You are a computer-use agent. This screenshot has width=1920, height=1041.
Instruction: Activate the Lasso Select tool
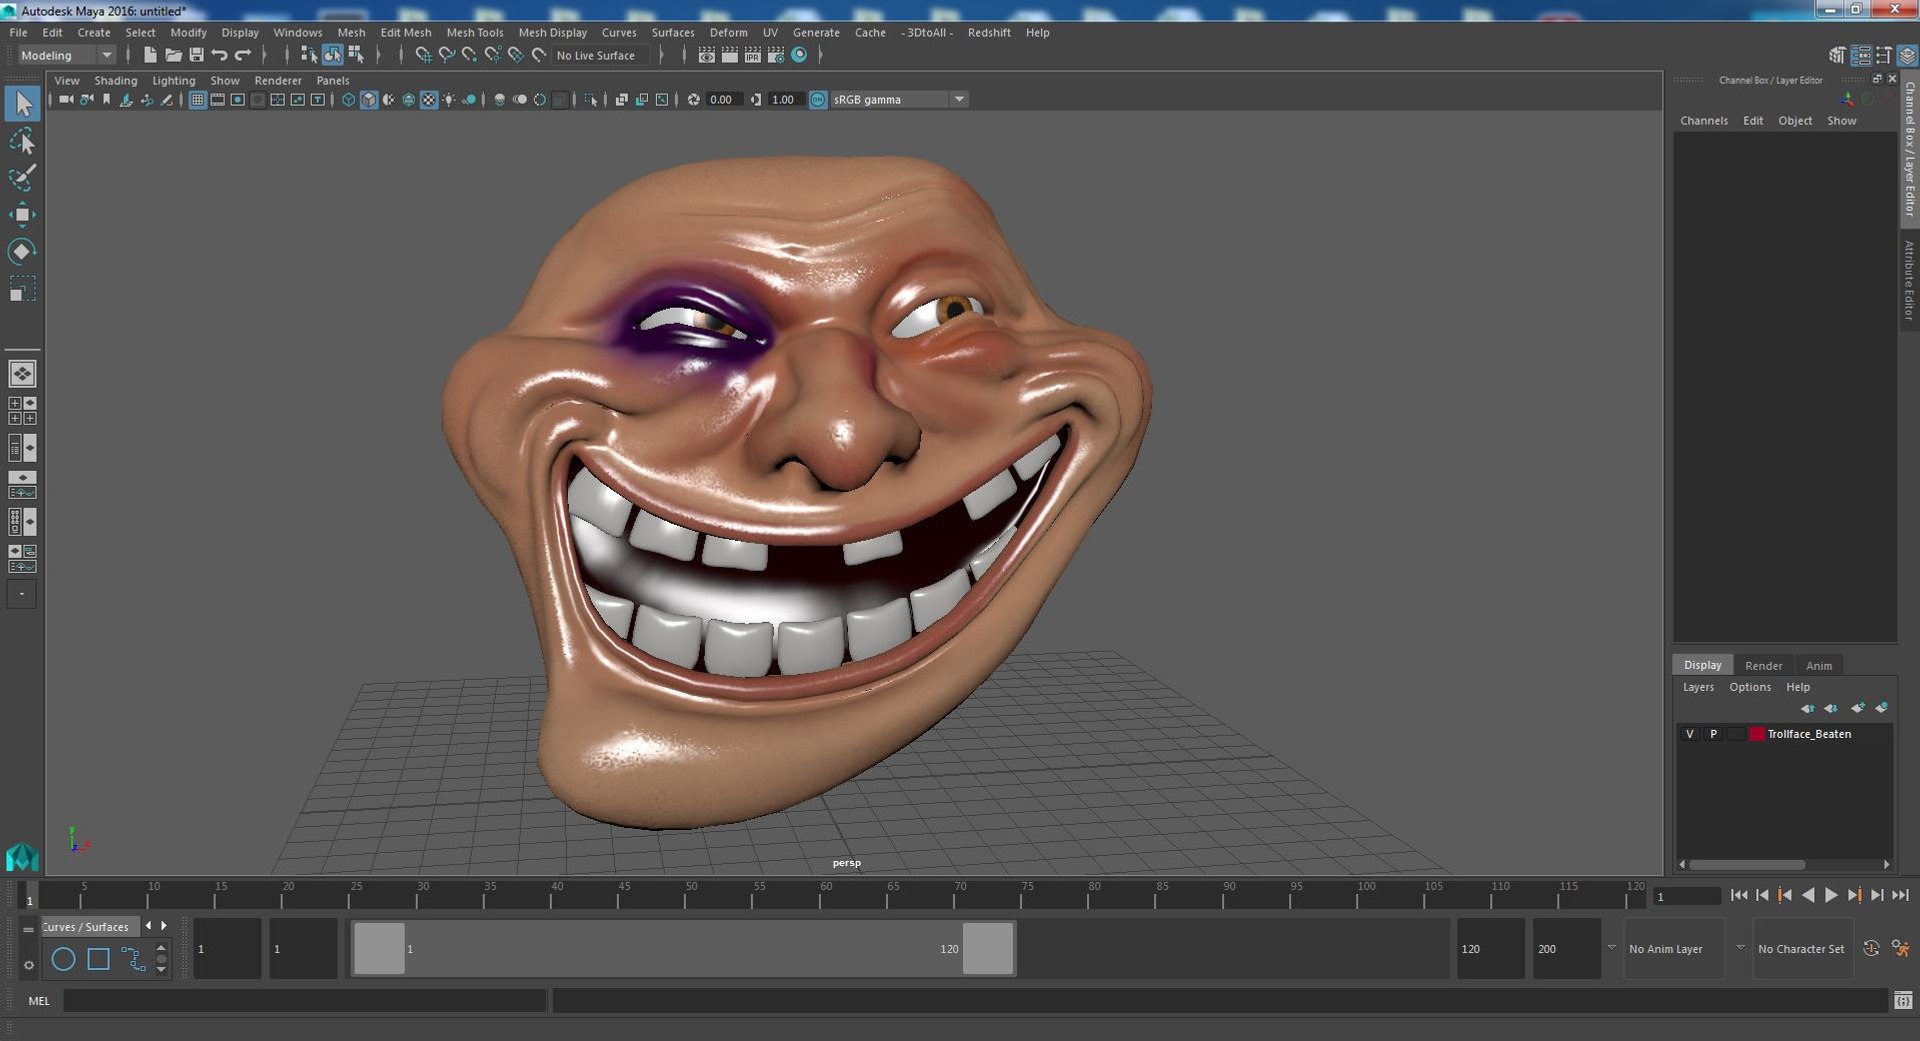(22, 141)
